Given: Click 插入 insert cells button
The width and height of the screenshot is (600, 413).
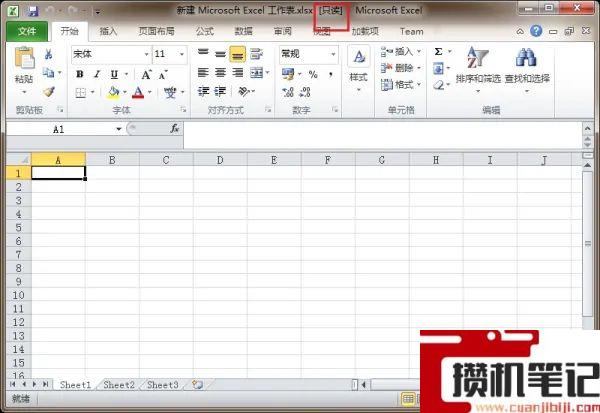Looking at the screenshot, I should pos(400,52).
